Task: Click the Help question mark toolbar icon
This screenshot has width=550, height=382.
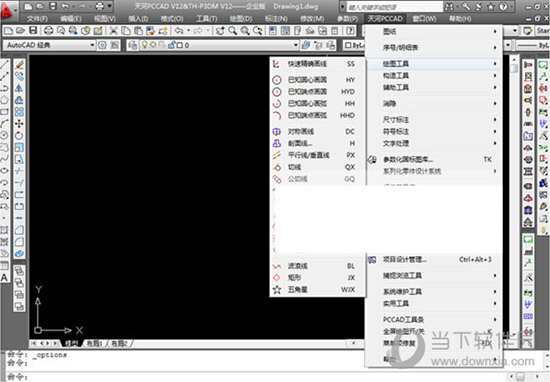Action: (x=350, y=31)
